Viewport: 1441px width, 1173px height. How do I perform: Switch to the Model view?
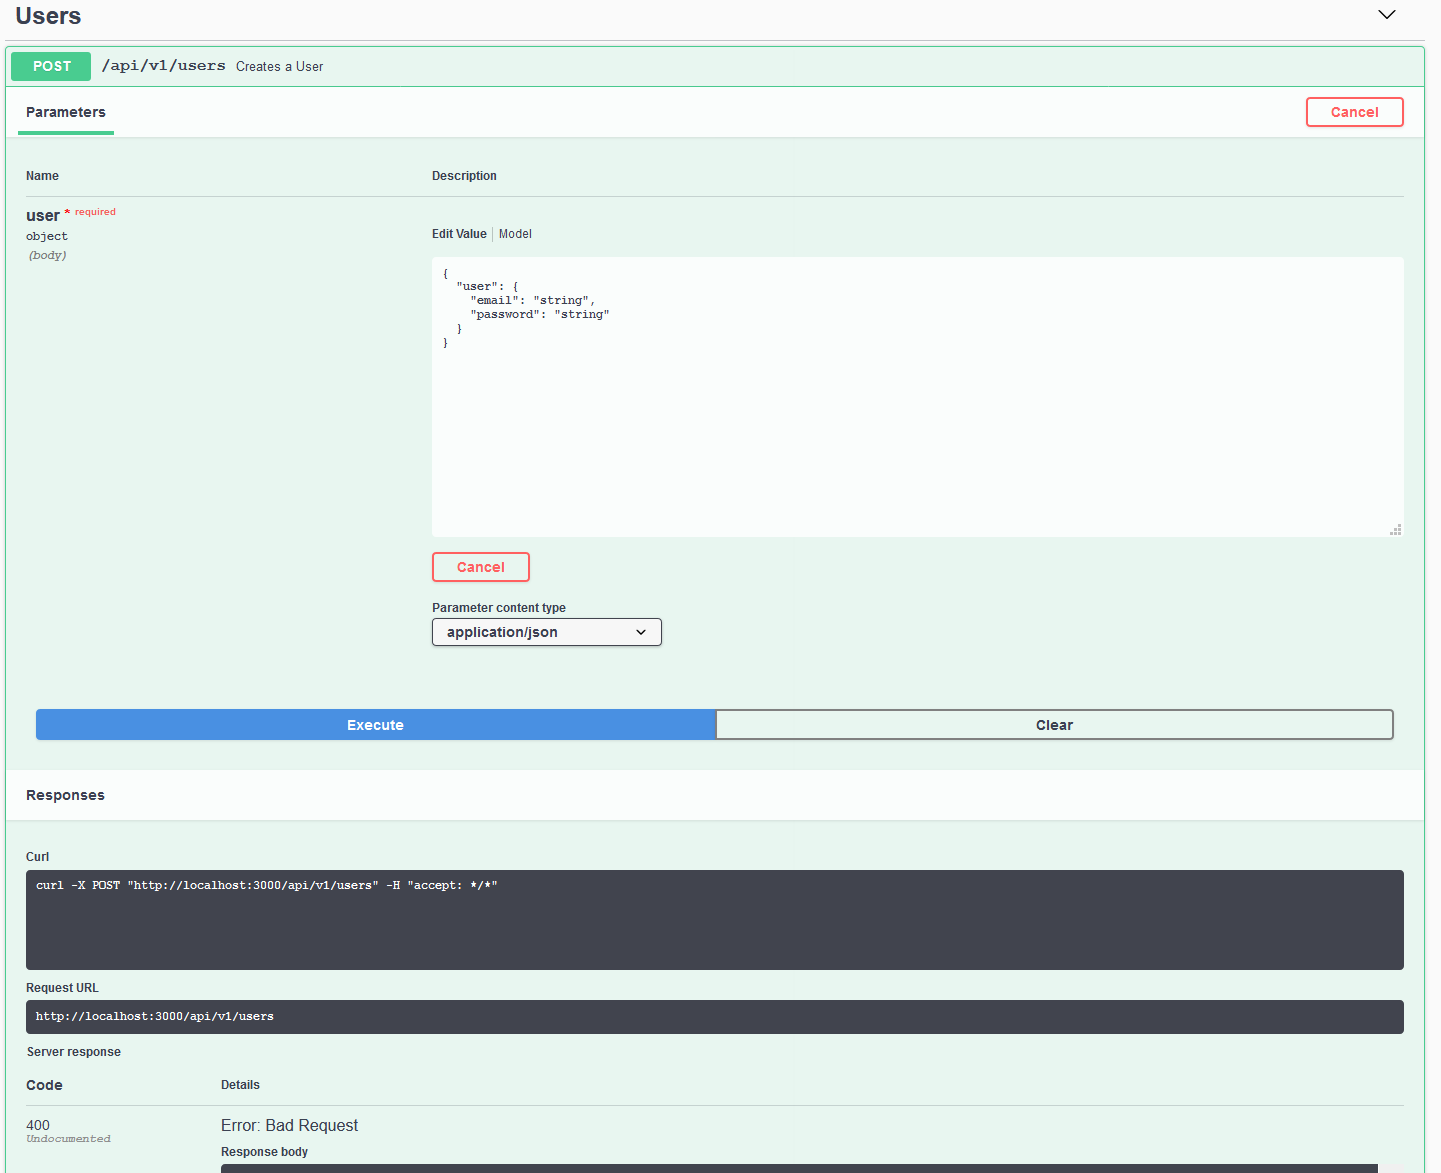(515, 233)
